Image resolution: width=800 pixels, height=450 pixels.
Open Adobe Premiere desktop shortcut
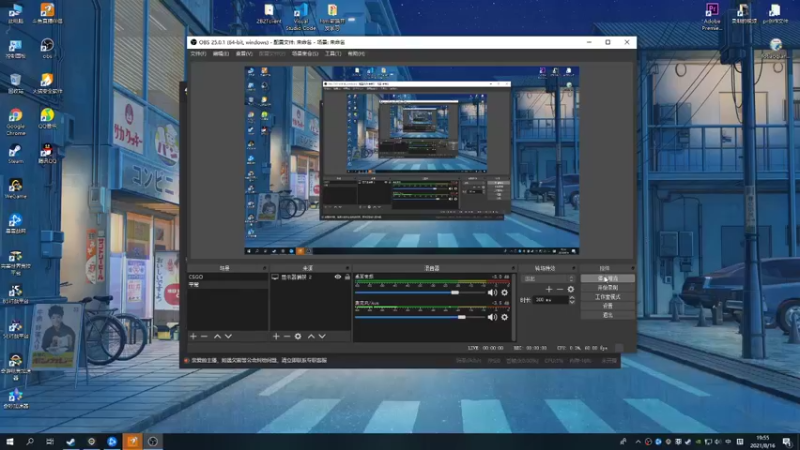tap(712, 16)
